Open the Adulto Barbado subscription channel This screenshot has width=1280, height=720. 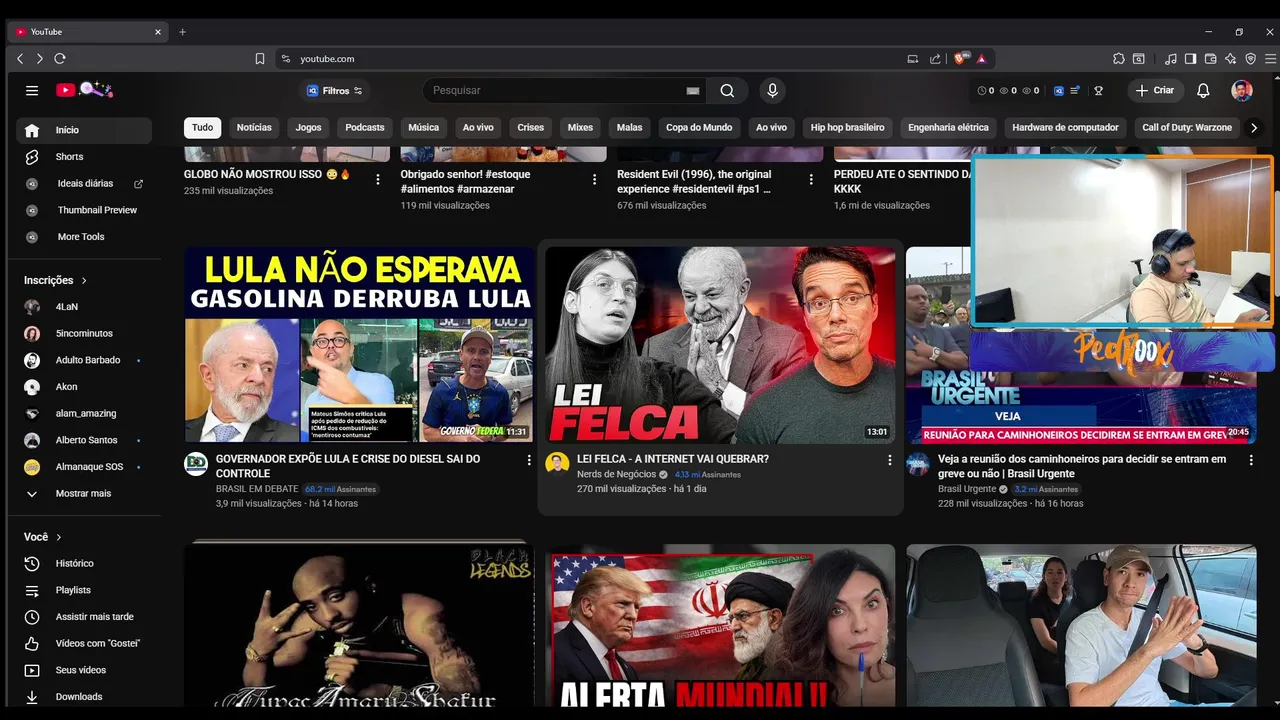(x=84, y=360)
